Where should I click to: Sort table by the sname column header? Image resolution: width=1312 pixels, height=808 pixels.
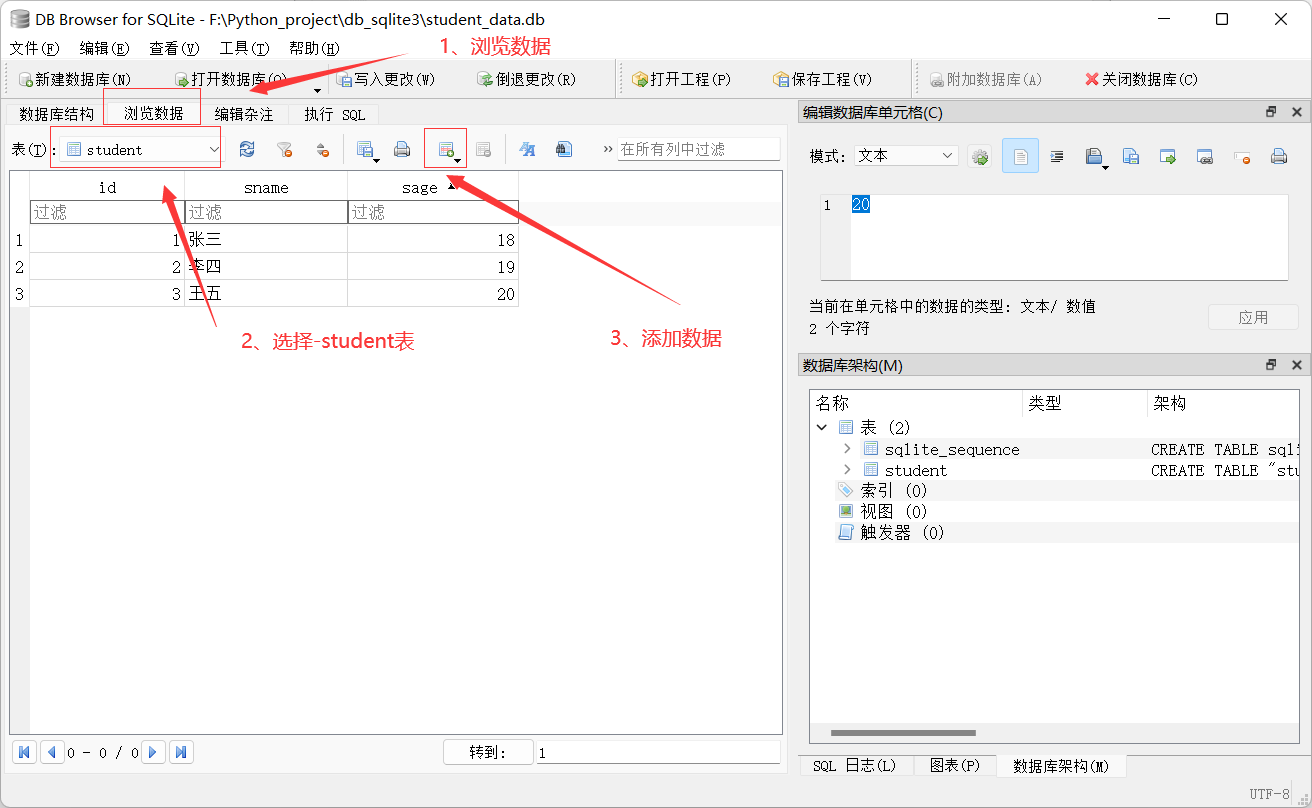pos(266,187)
